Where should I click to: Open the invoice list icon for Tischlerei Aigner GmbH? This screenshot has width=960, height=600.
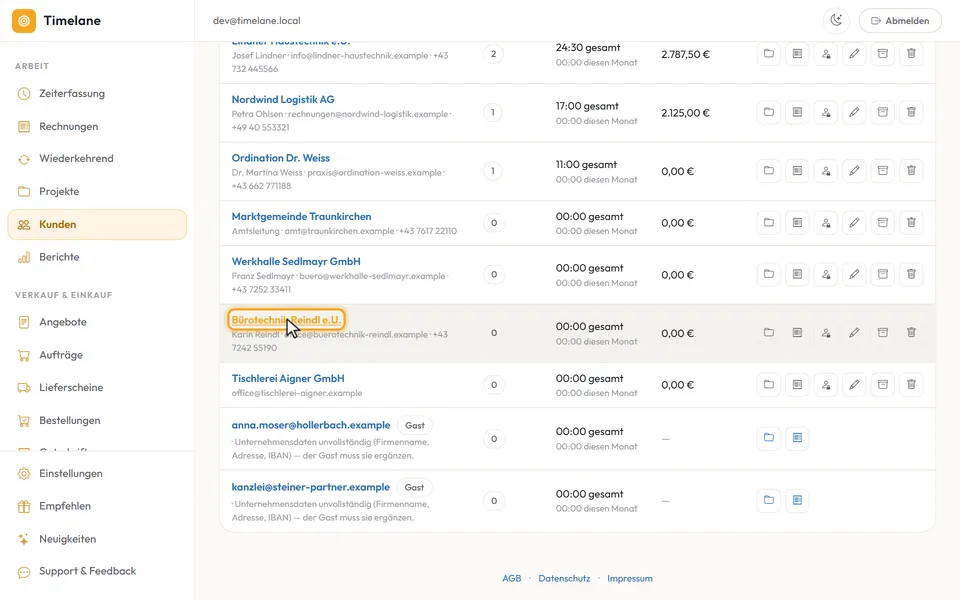click(797, 384)
